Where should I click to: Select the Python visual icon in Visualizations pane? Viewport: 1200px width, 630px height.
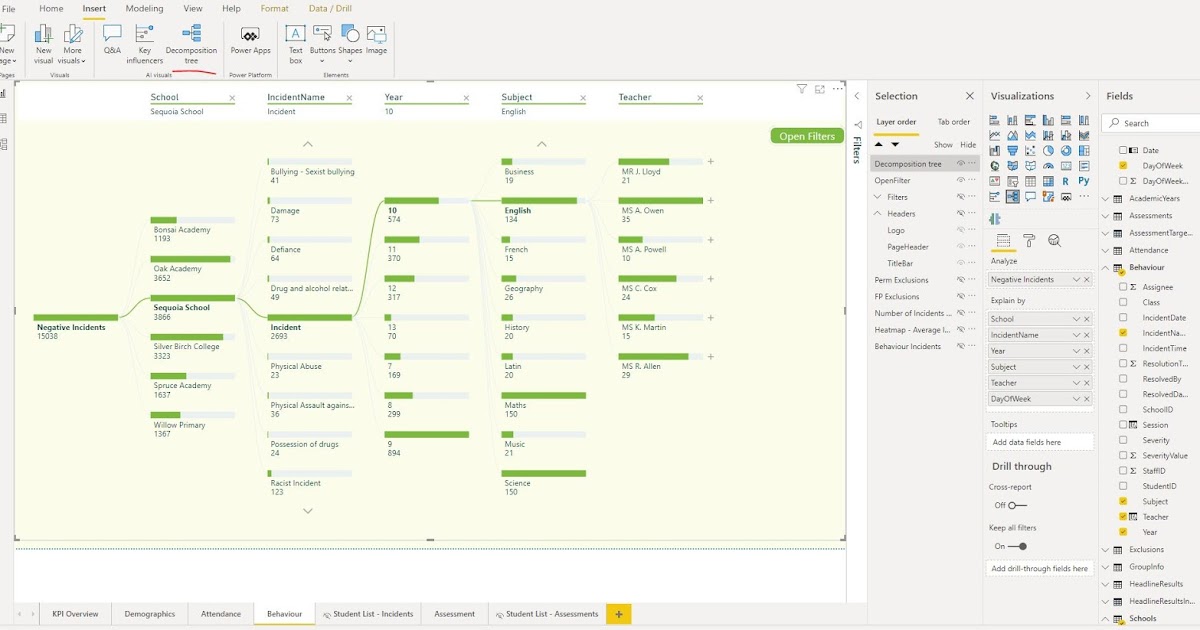[x=1084, y=181]
